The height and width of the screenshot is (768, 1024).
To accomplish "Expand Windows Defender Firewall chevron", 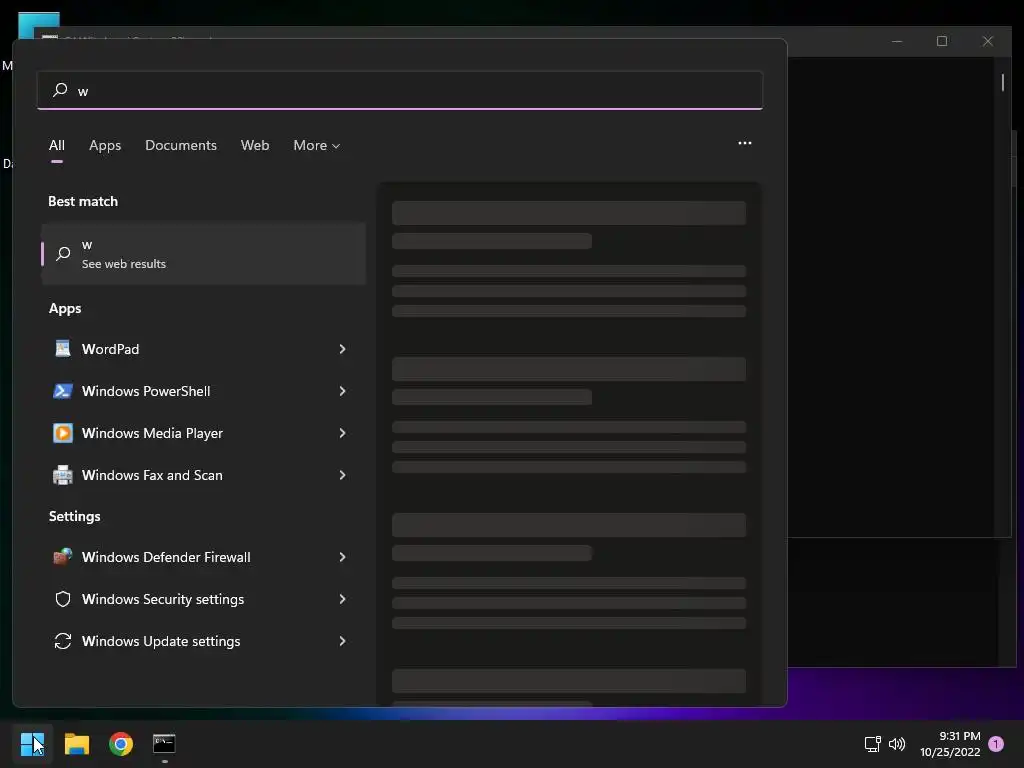I will [x=342, y=557].
